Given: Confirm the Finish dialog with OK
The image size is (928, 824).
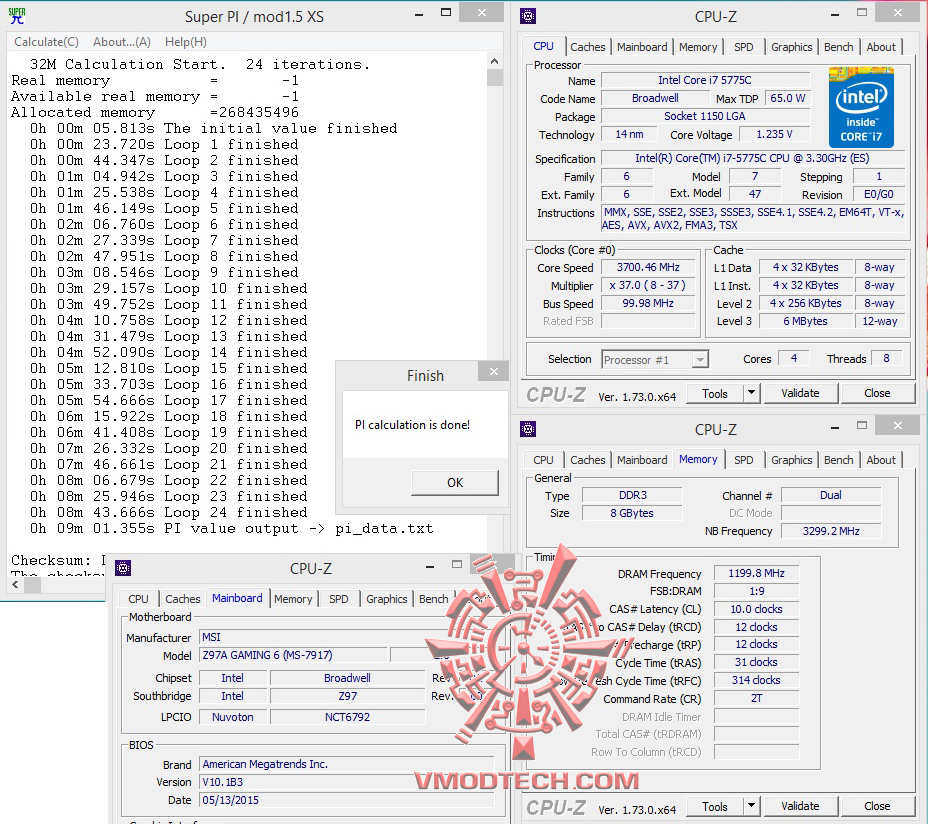Looking at the screenshot, I should (x=455, y=482).
